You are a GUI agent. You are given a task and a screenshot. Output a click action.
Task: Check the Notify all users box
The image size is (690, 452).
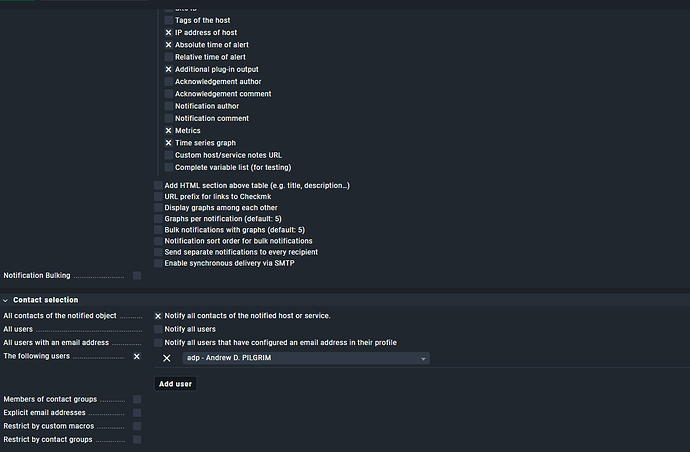[158, 329]
